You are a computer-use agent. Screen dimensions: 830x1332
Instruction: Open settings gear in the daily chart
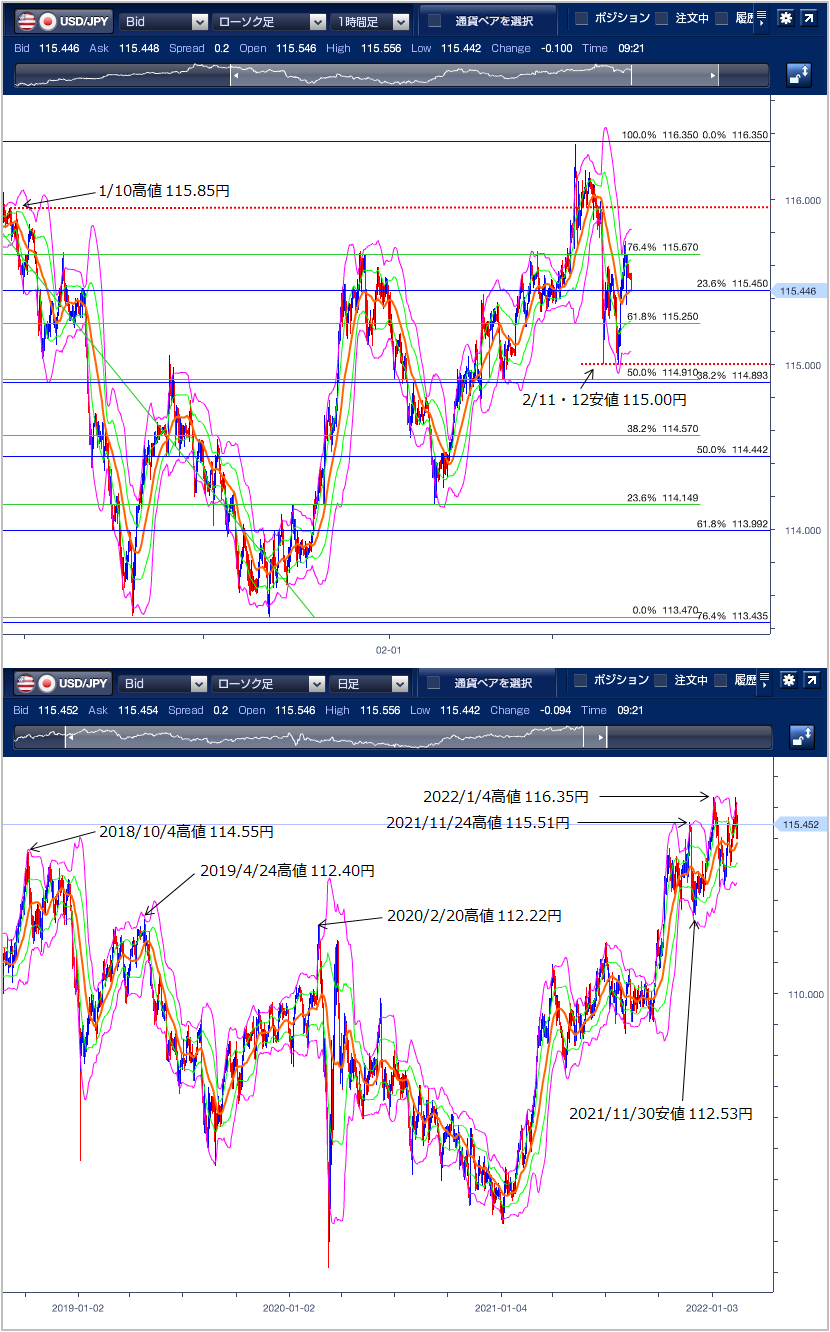(789, 682)
